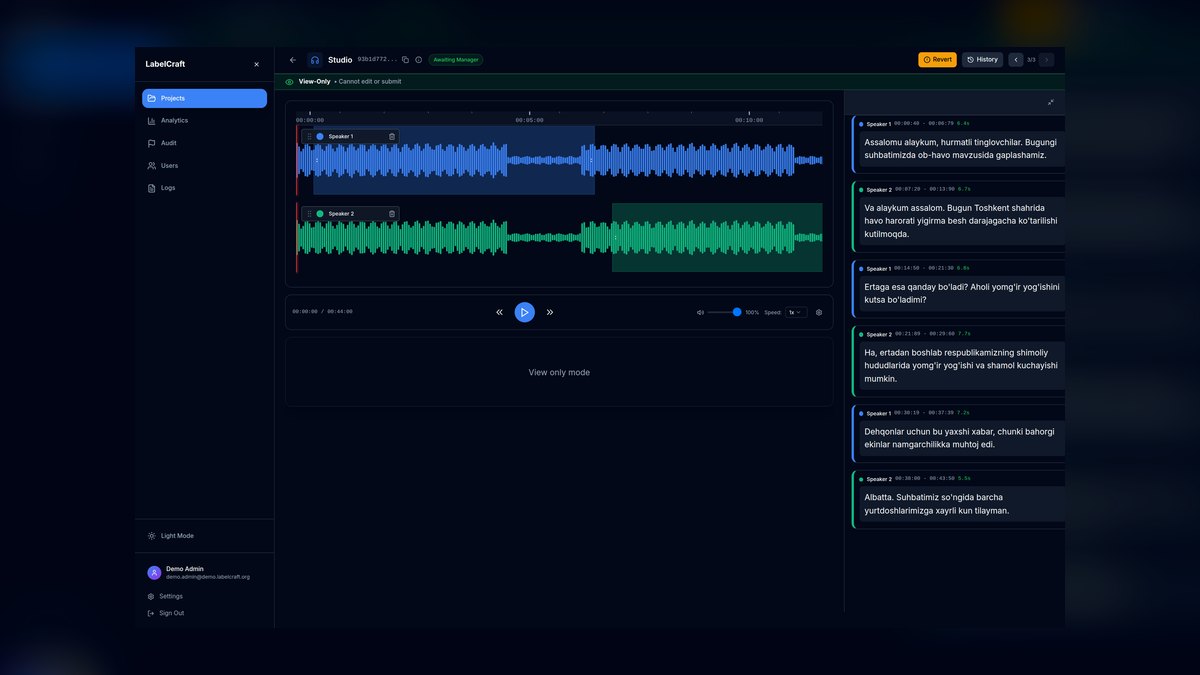The width and height of the screenshot is (1200, 675).
Task: Click the demo.admin@demo.labelcraft.org email
Action: tap(208, 577)
